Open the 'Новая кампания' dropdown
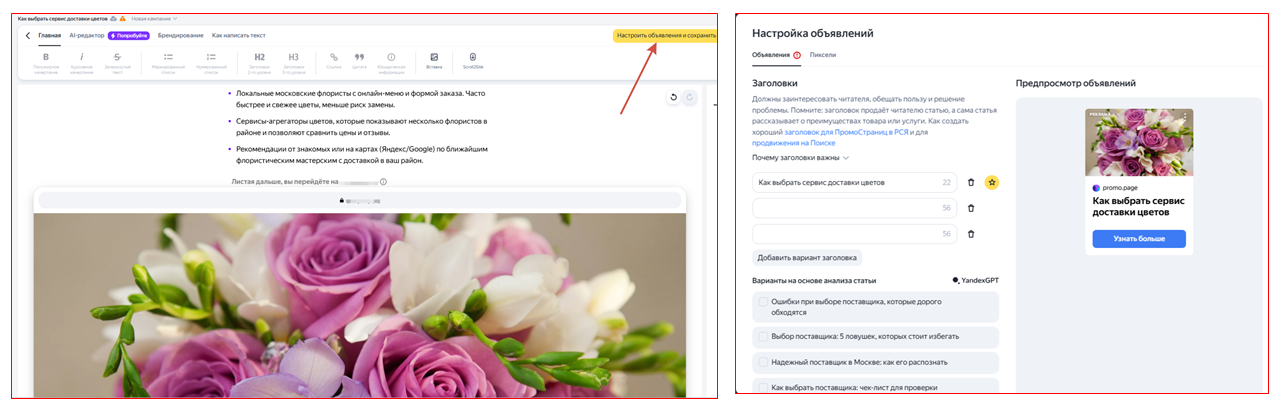 (x=154, y=18)
